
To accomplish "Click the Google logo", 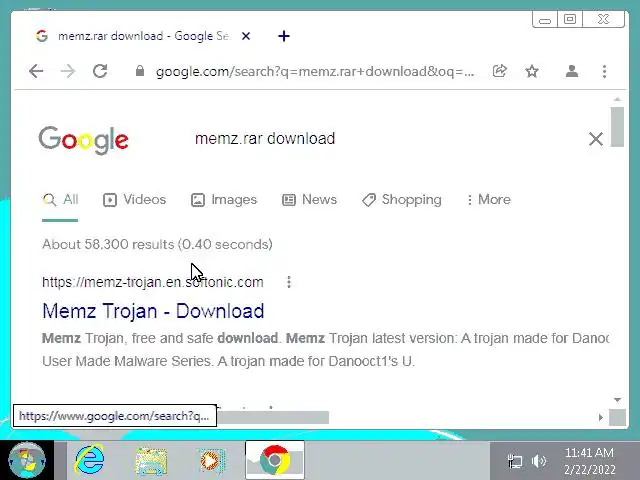I will coord(83,140).
